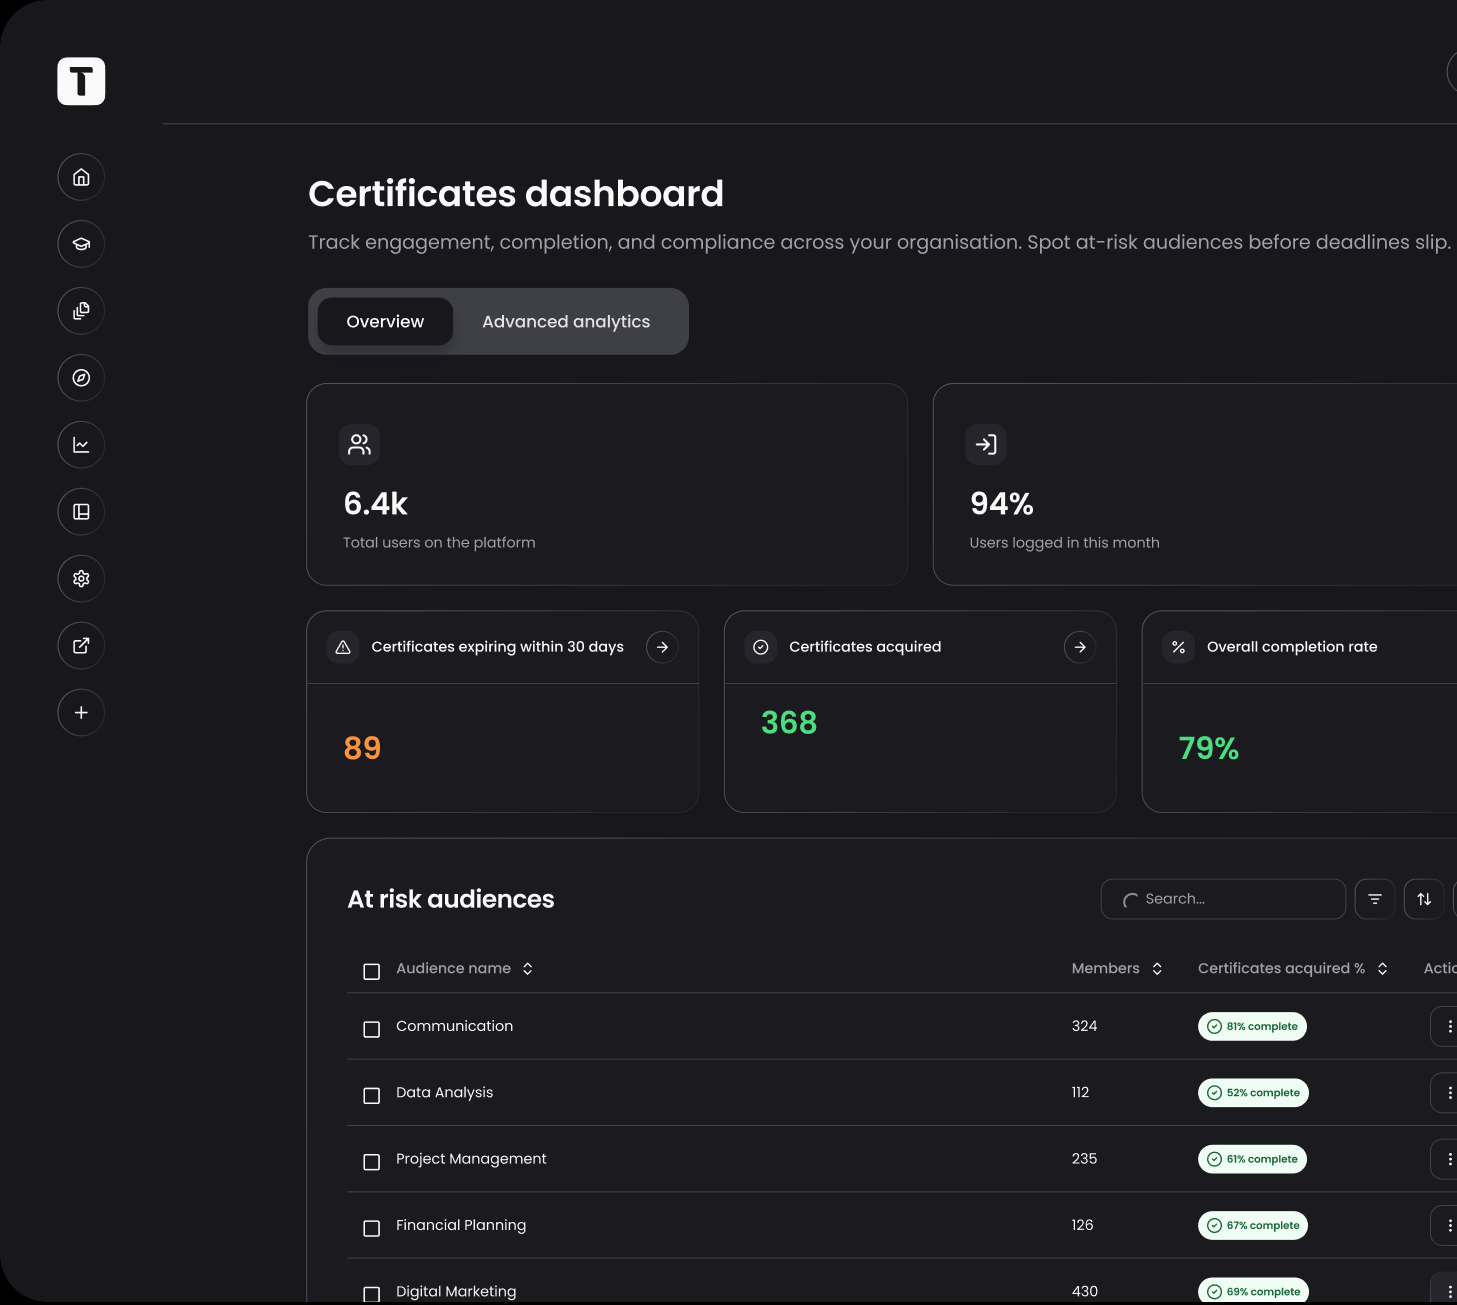Click the 235 members value
The width and height of the screenshot is (1457, 1305).
pos(1084,1159)
